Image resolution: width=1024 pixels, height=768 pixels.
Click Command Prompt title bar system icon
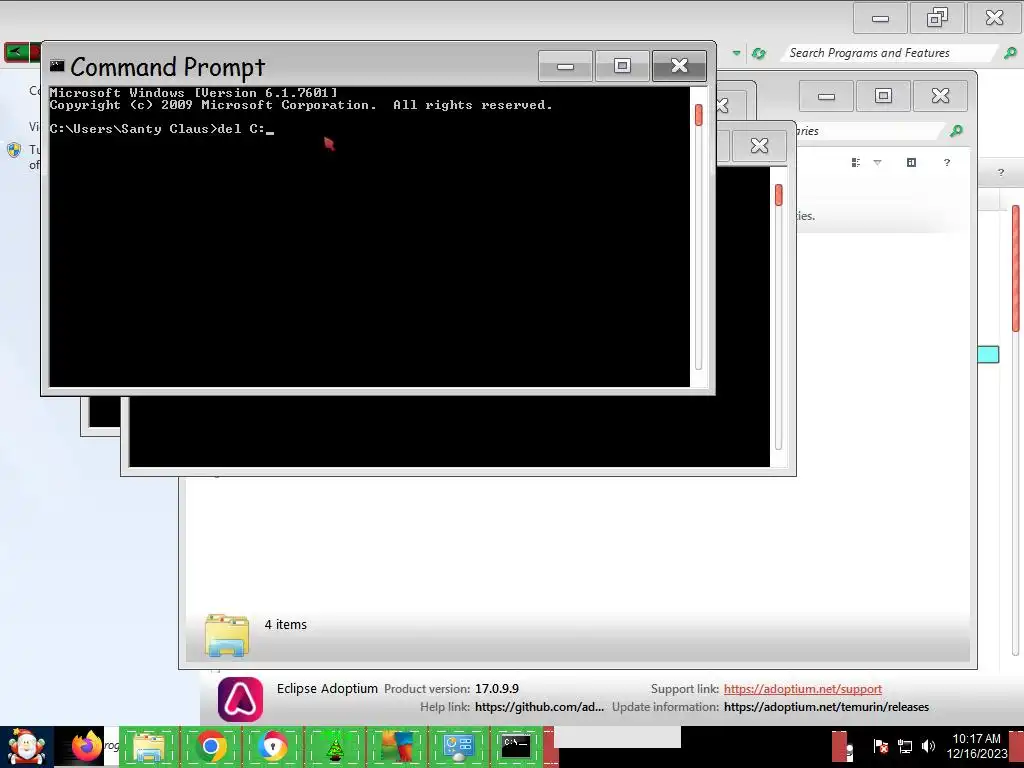coord(57,65)
